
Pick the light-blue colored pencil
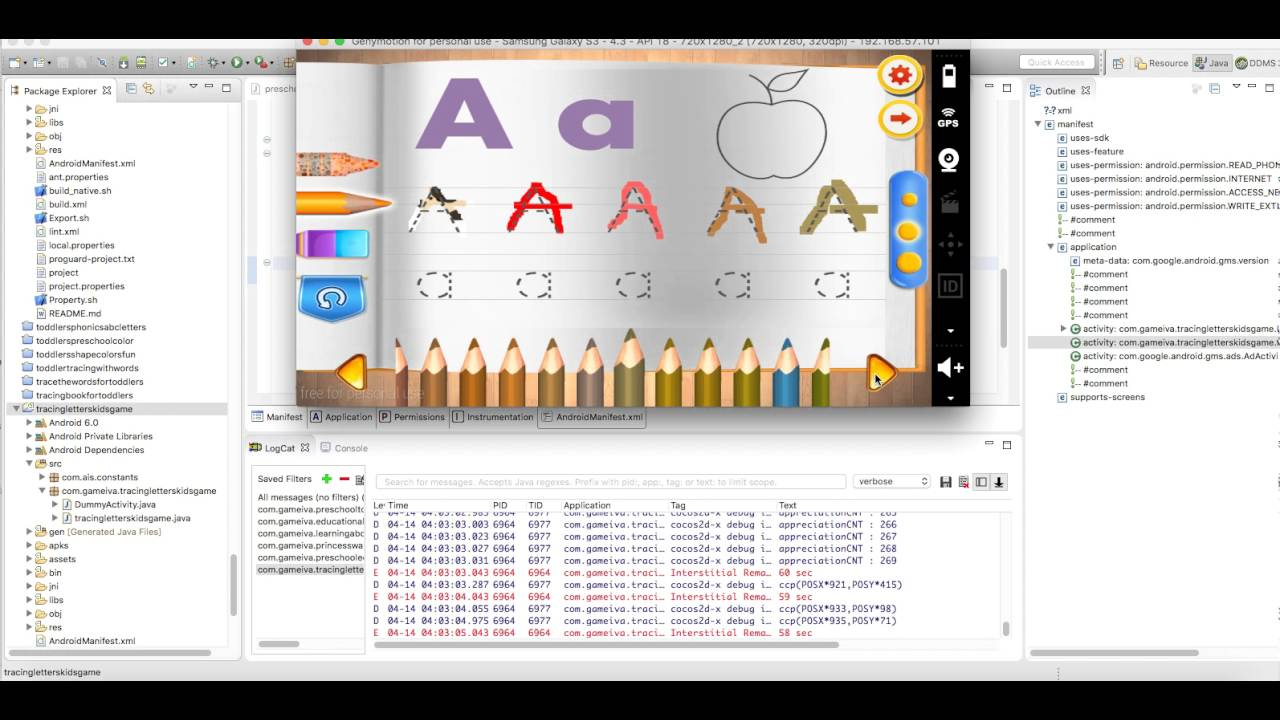785,372
